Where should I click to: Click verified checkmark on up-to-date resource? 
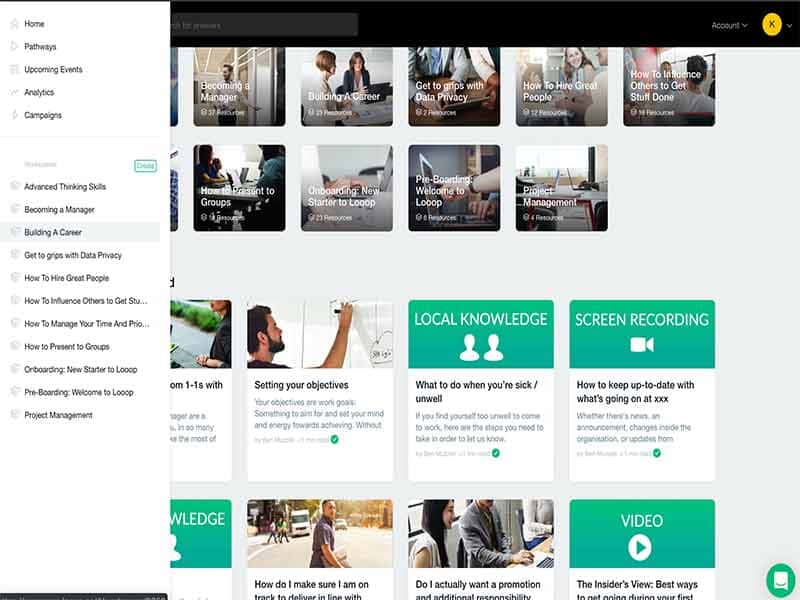[x=657, y=453]
